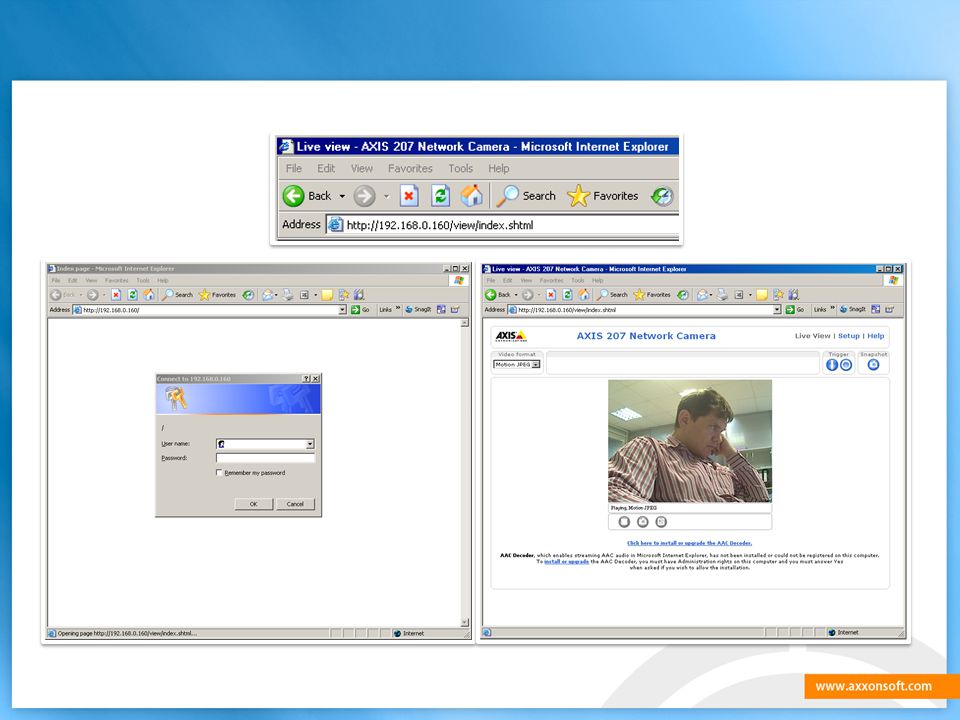Viewport: 960px width, 720px height.
Task: Click the live camera video image
Action: click(689, 441)
